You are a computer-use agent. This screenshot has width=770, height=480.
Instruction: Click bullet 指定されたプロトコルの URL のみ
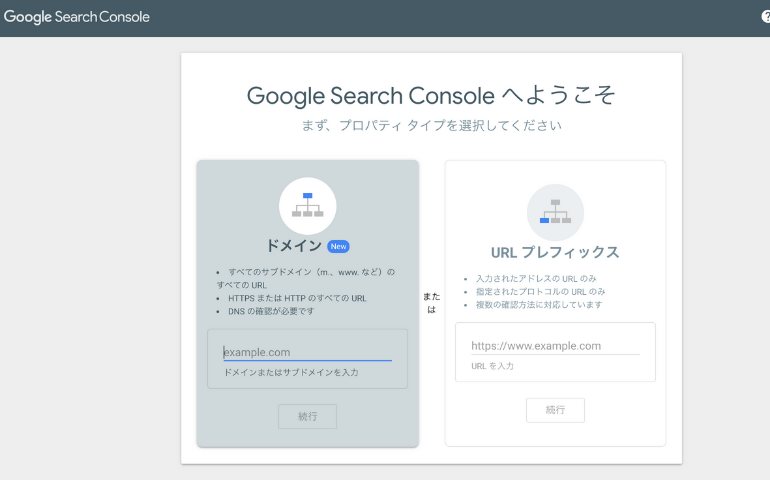click(541, 291)
